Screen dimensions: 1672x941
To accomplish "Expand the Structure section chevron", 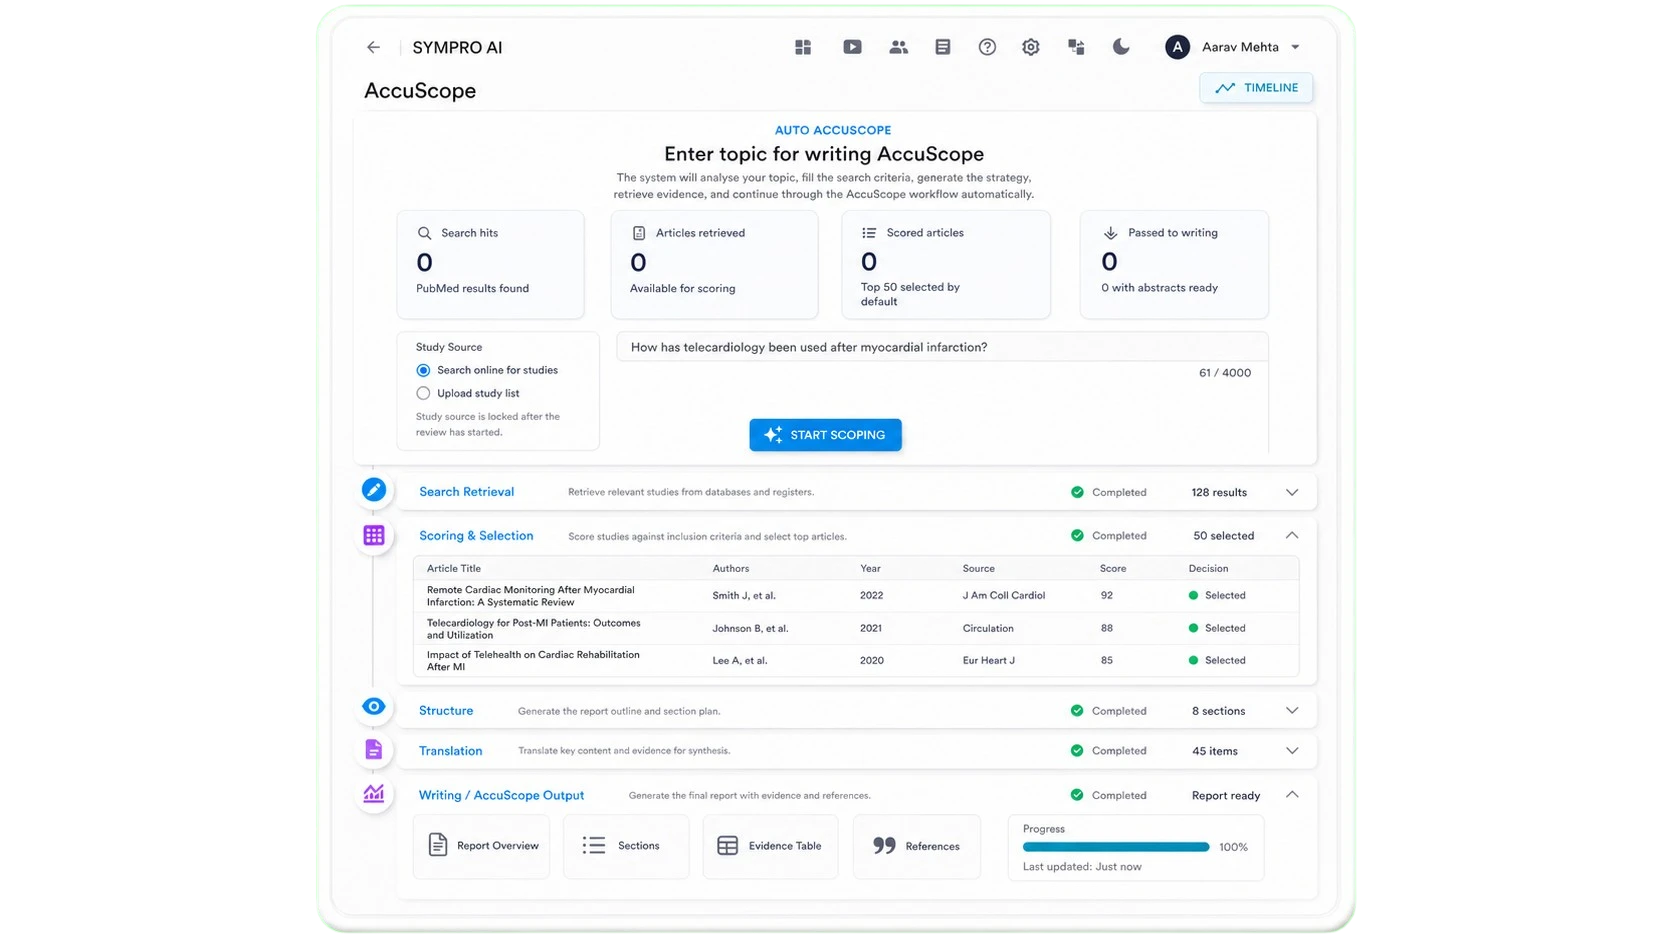I will (x=1292, y=711).
